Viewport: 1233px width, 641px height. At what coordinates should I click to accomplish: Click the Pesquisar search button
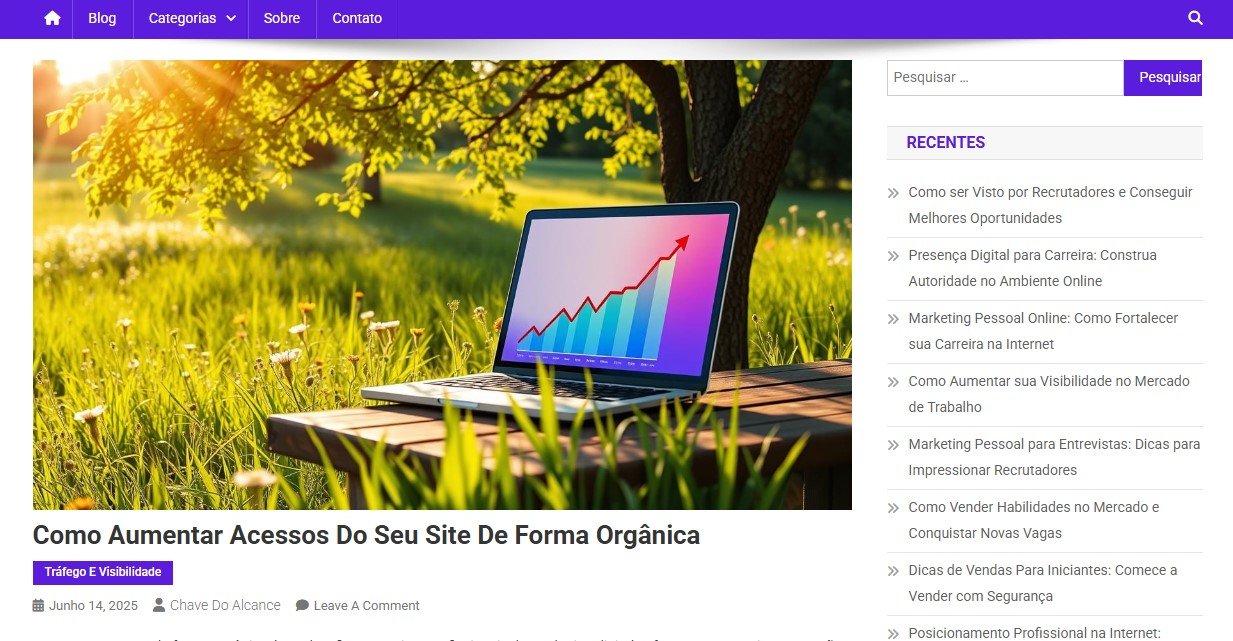1163,78
